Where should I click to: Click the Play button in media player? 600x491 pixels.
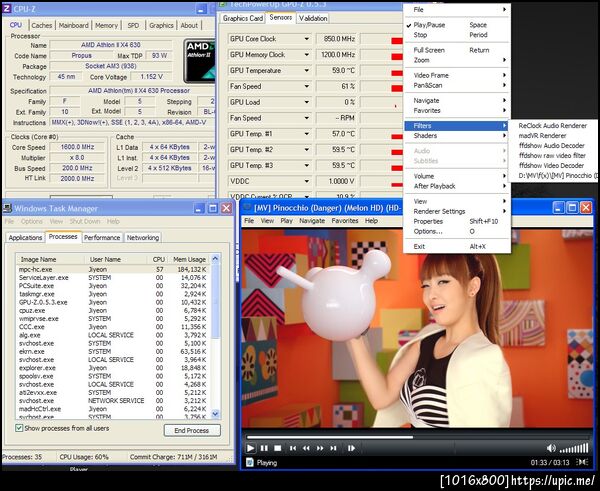[250, 448]
